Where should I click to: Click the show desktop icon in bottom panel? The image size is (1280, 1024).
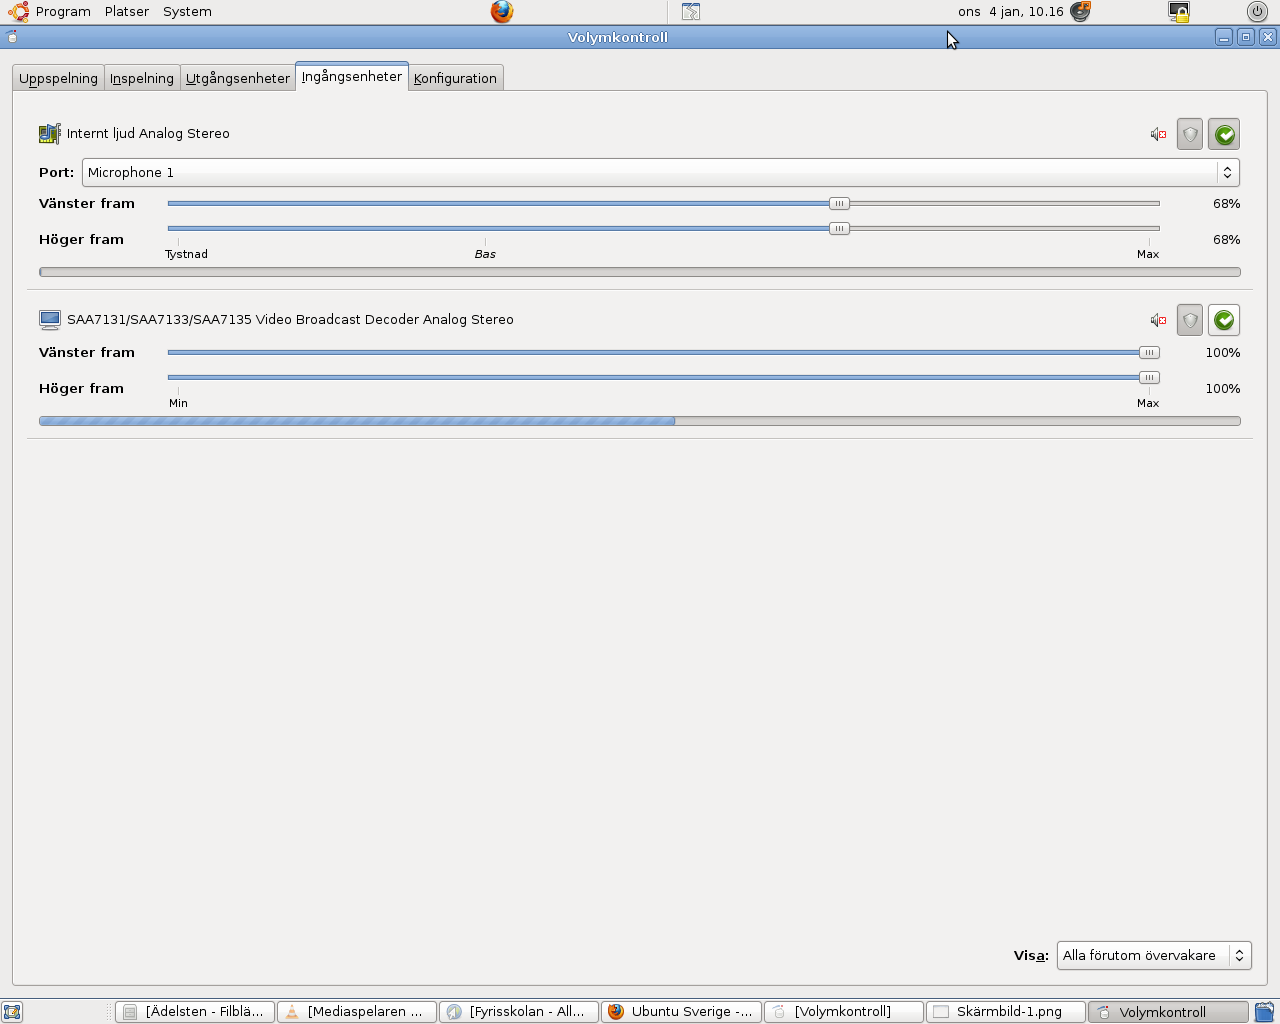(x=12, y=1012)
